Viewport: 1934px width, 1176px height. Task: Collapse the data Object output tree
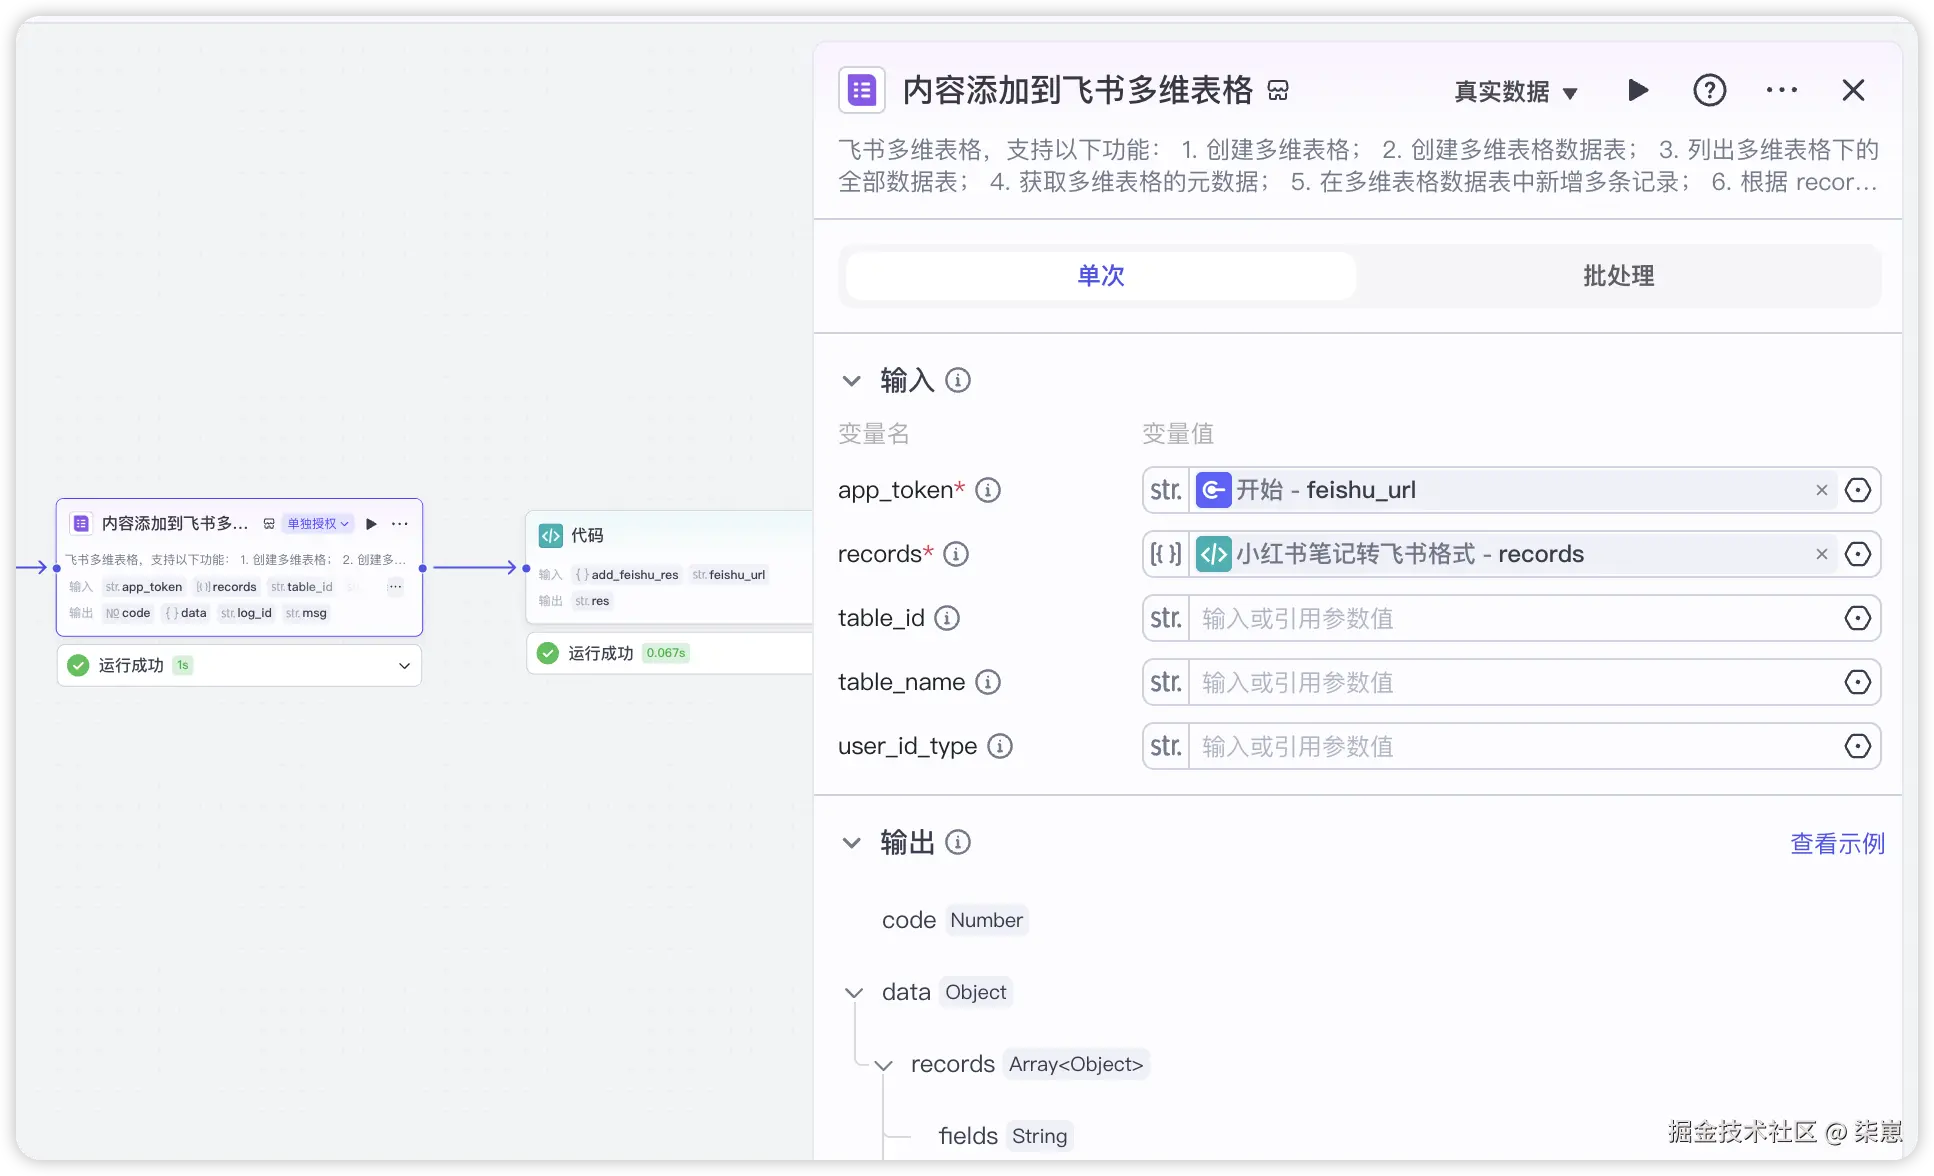tap(854, 993)
